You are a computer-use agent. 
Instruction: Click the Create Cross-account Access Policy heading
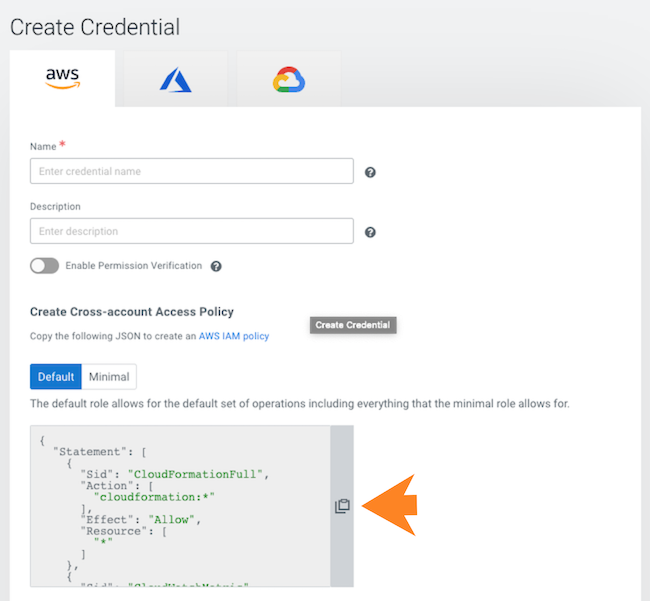(x=131, y=312)
